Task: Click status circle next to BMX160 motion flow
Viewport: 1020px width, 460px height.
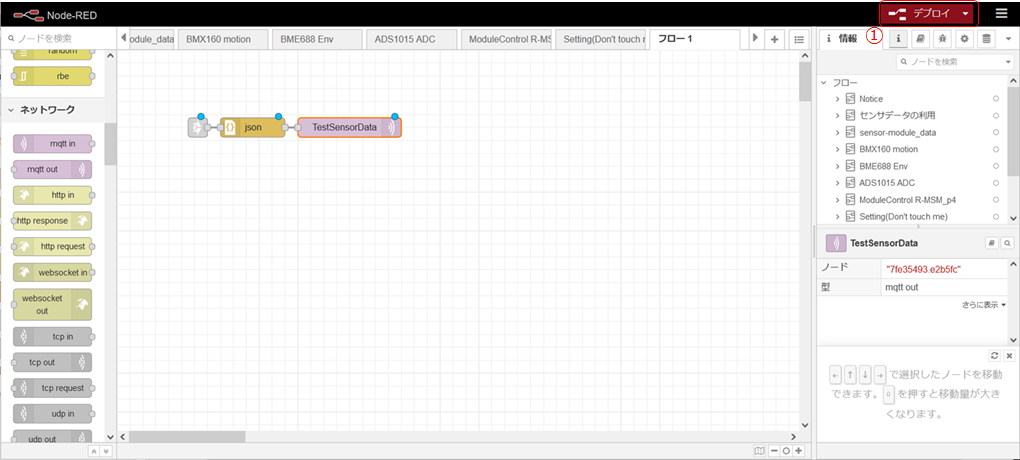Action: click(x=995, y=149)
